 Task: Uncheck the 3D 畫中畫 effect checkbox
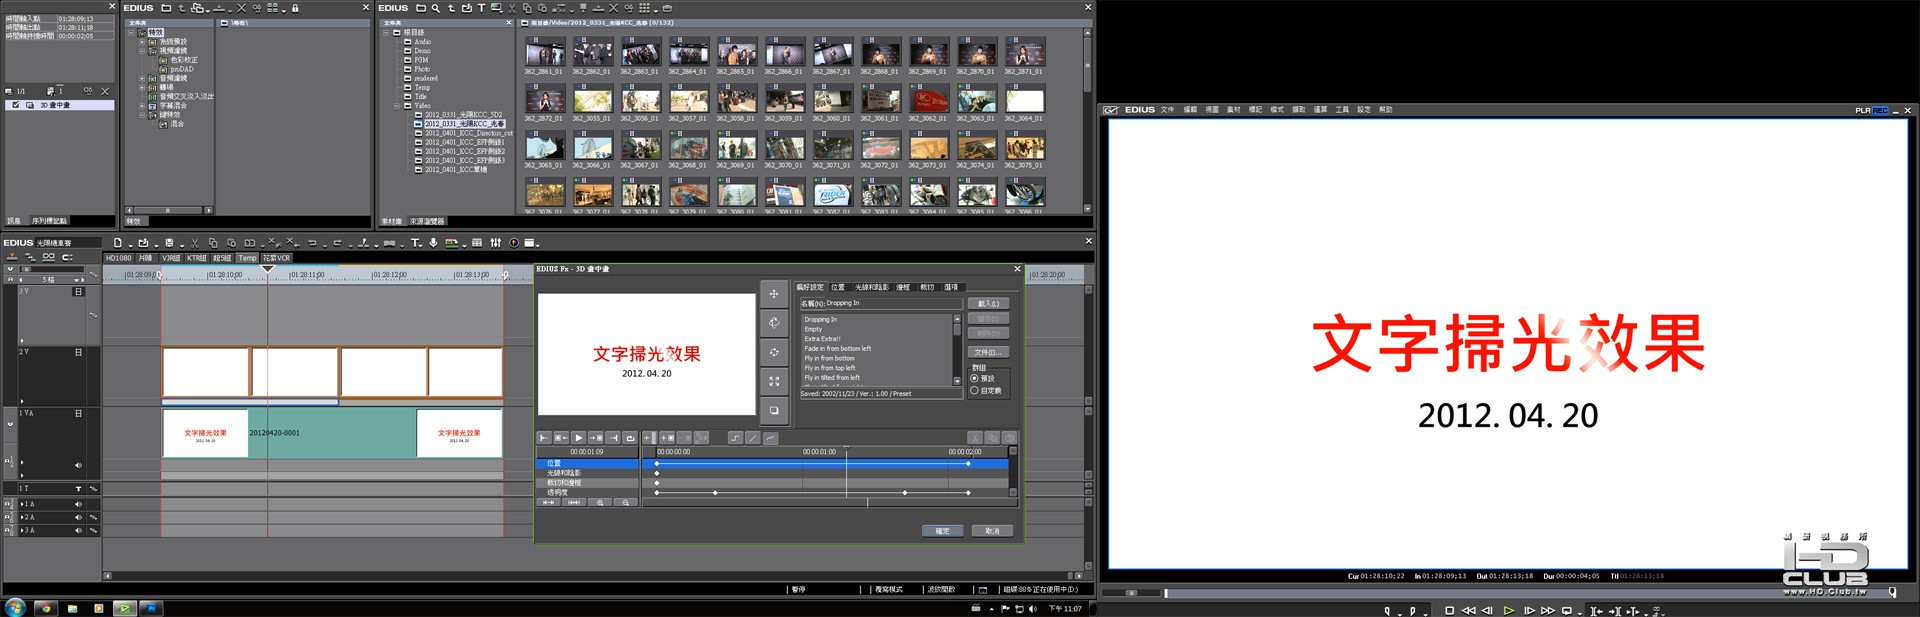point(16,105)
